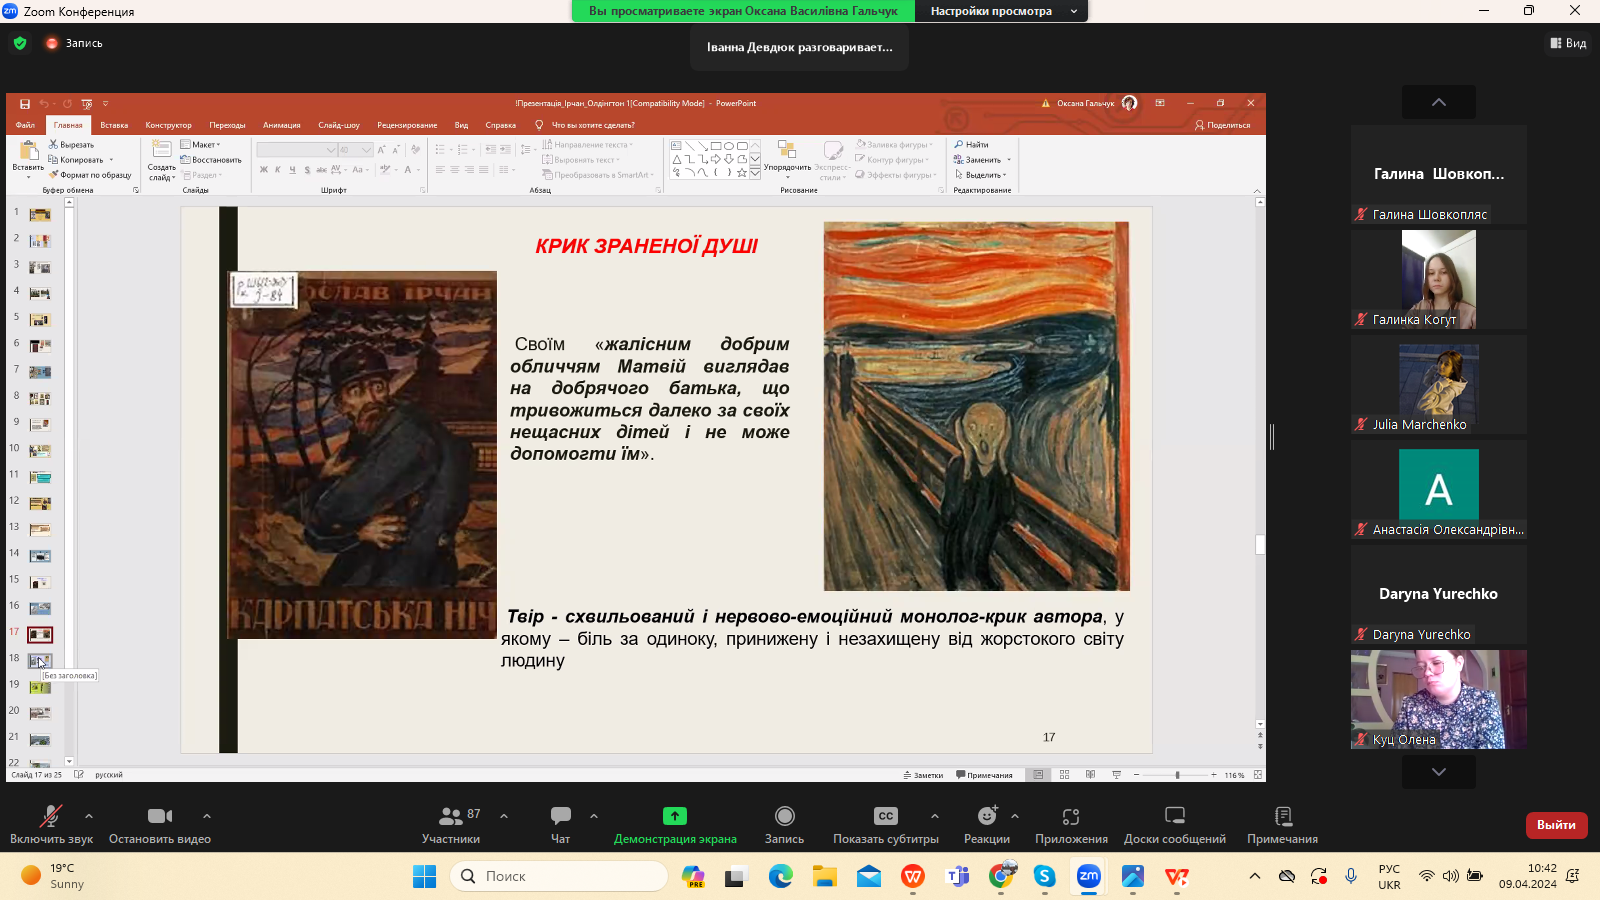Image resolution: width=1600 pixels, height=900 pixels.
Task: Switch to the Animation ribbon tab
Action: (281, 125)
